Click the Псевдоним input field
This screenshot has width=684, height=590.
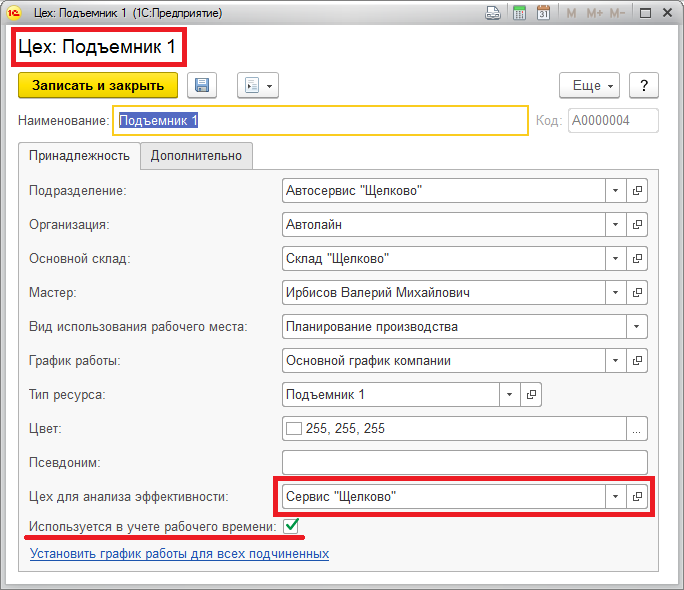(x=465, y=463)
